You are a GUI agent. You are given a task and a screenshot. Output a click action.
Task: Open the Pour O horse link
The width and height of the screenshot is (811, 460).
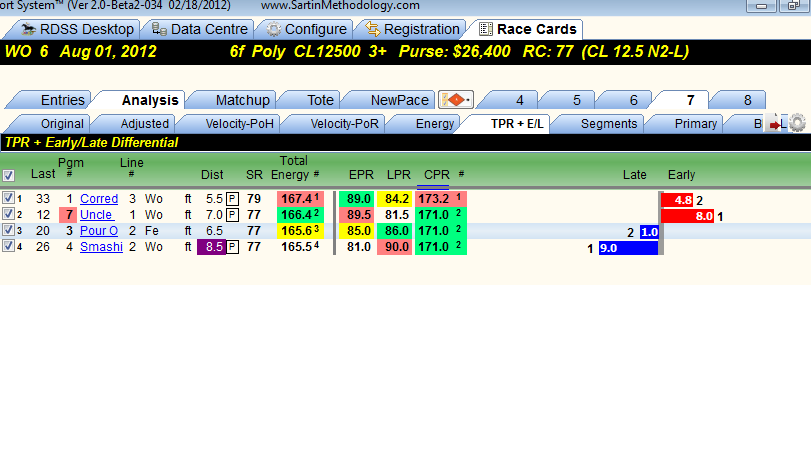point(99,231)
